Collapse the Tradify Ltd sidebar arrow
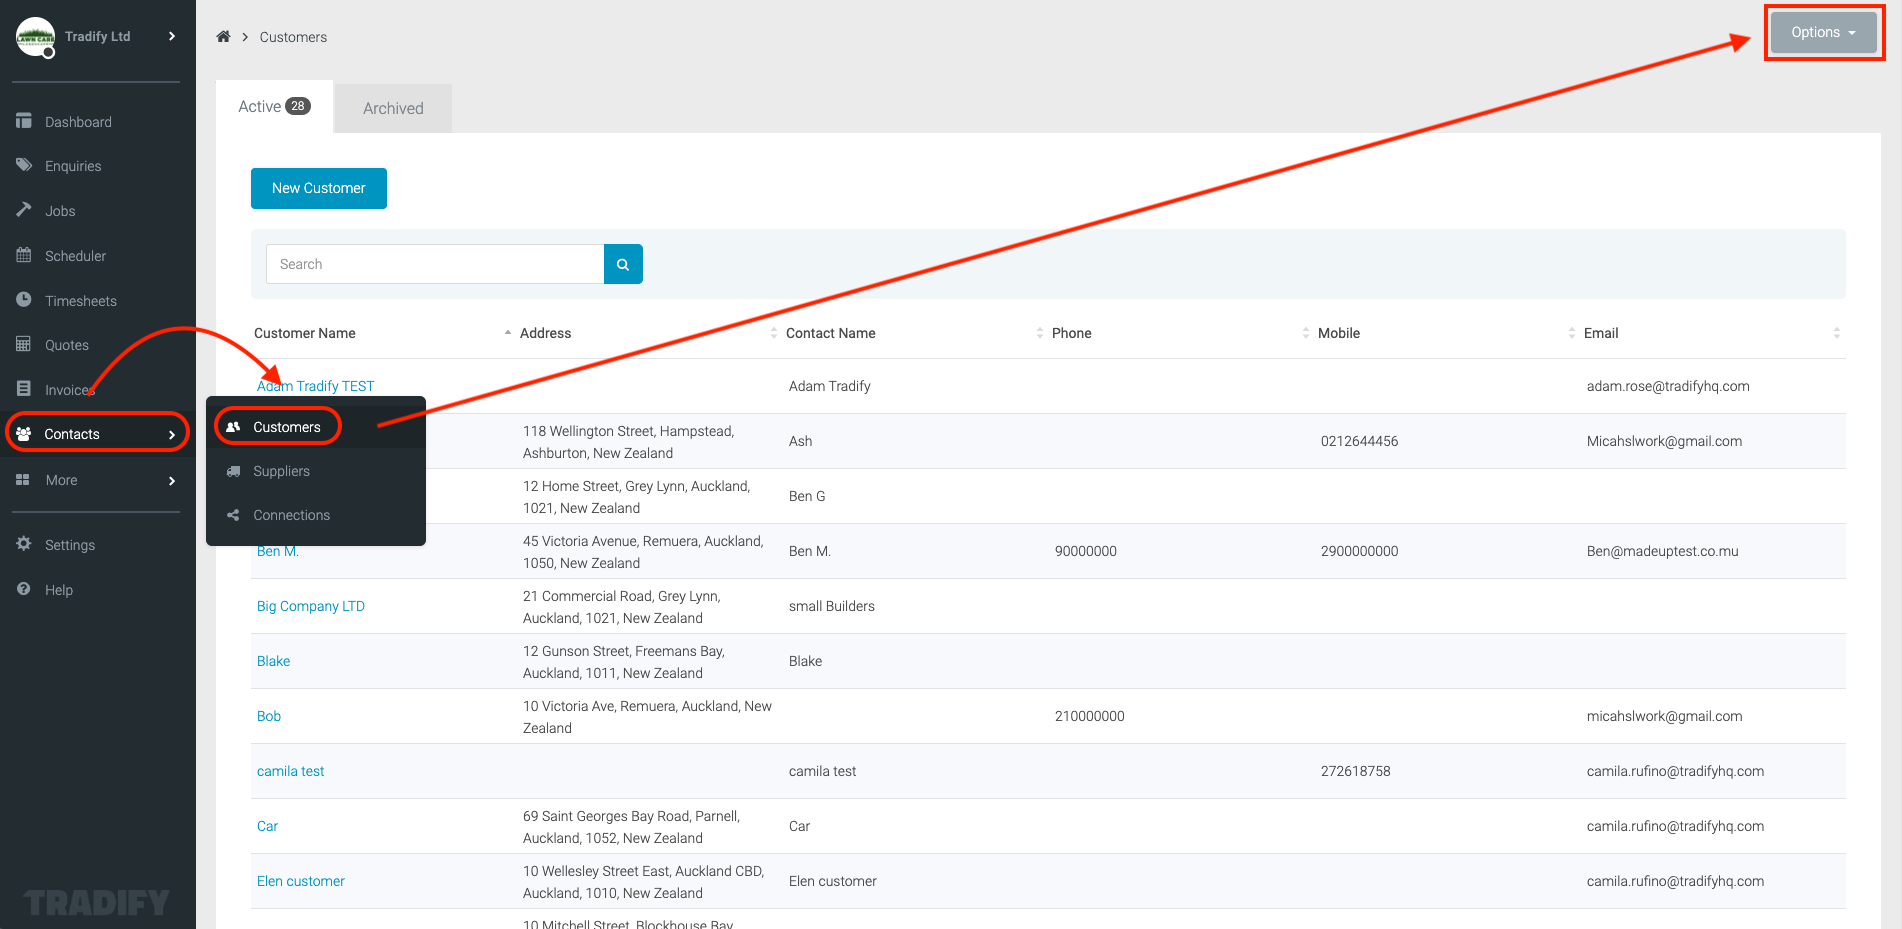 (x=172, y=35)
